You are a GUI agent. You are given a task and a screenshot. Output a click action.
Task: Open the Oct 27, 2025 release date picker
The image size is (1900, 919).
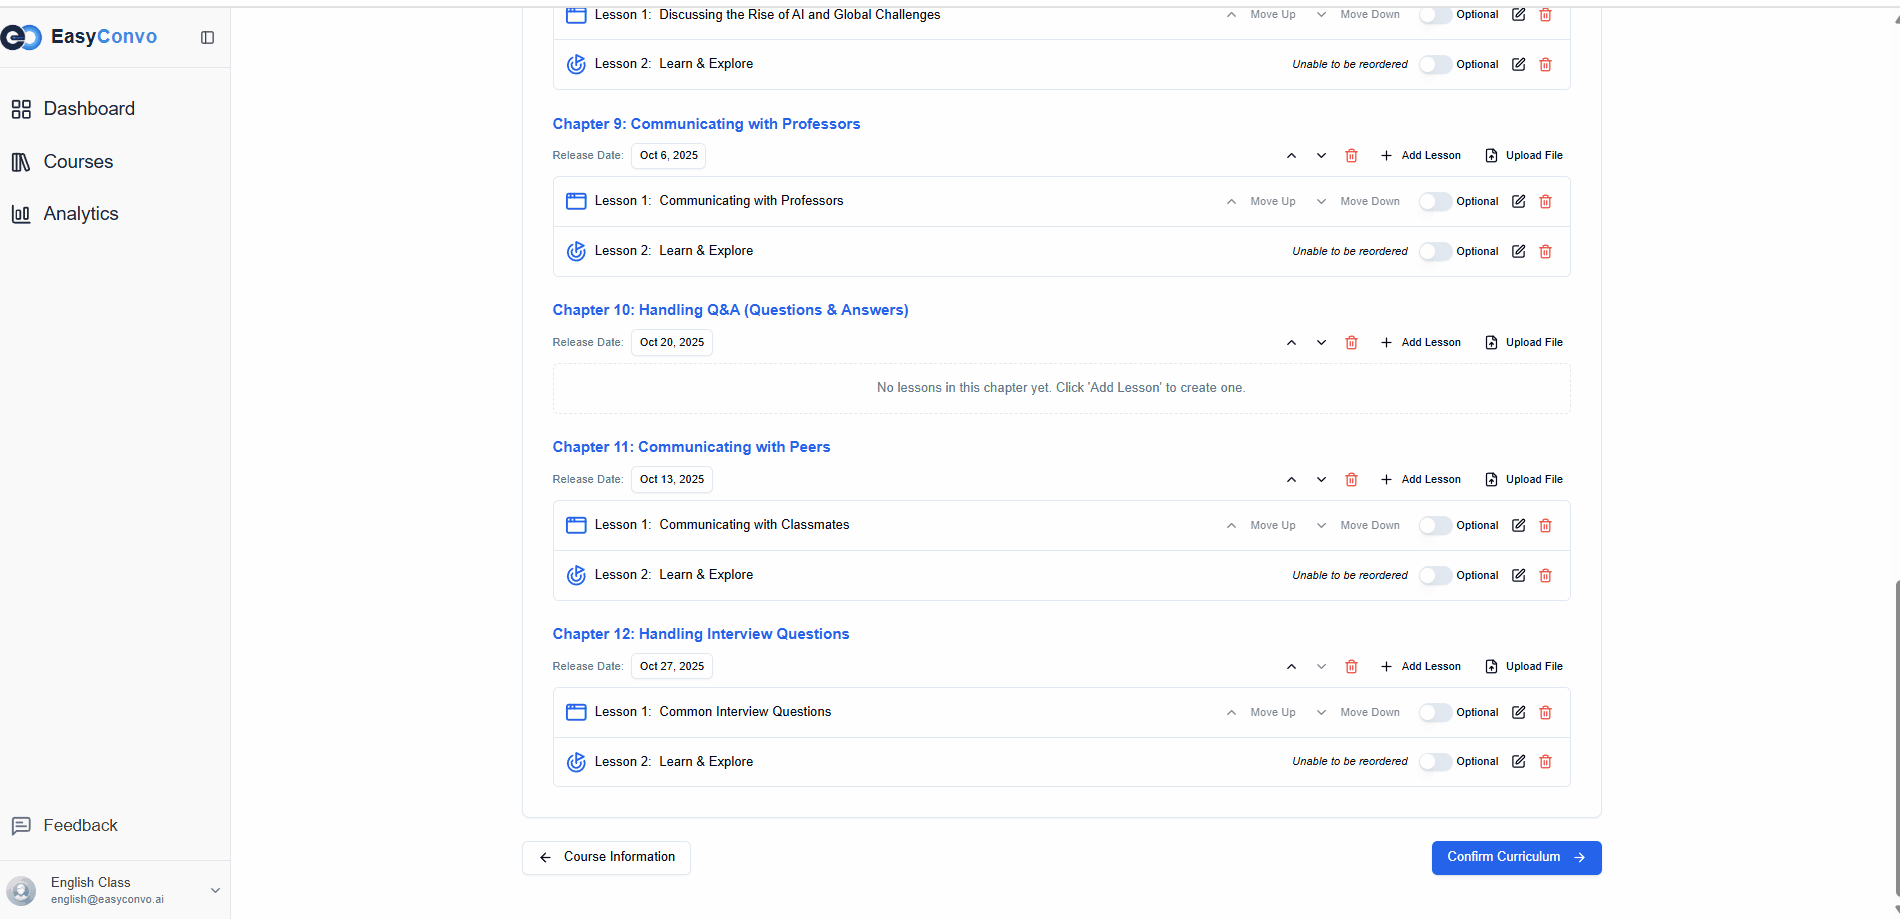coord(671,667)
